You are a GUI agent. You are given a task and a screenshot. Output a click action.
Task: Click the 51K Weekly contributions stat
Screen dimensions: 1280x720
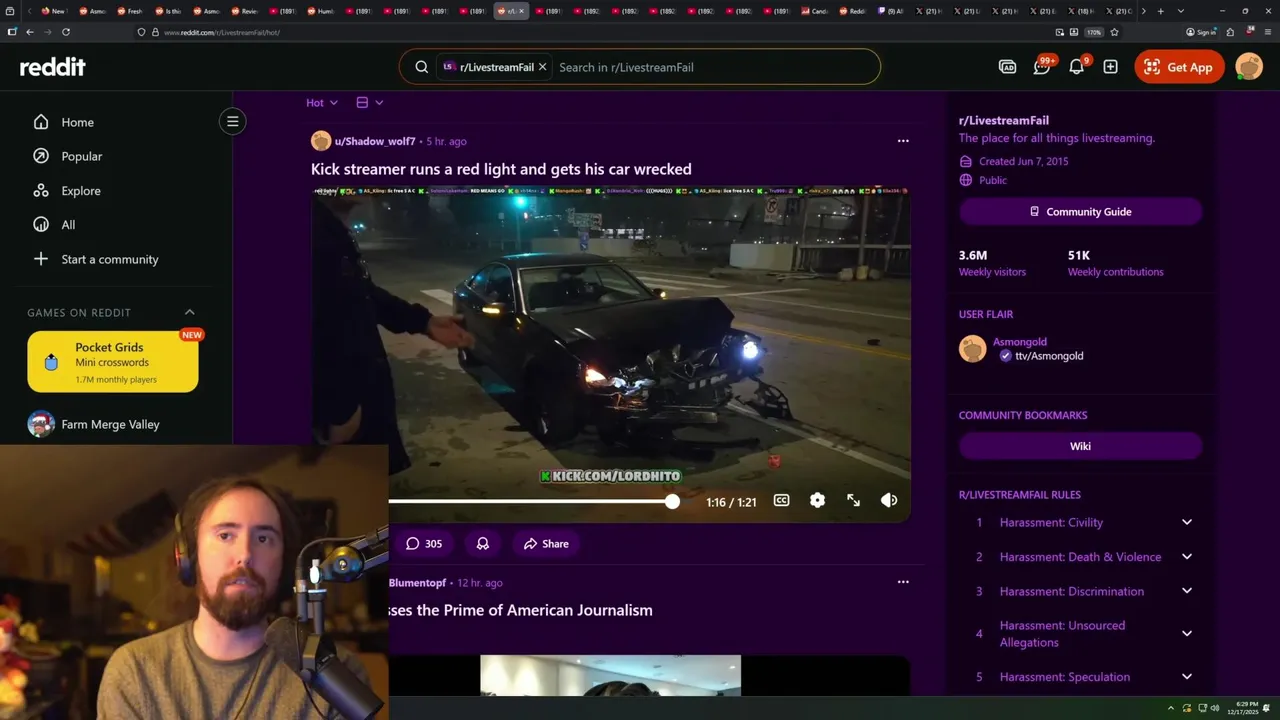(x=1115, y=263)
